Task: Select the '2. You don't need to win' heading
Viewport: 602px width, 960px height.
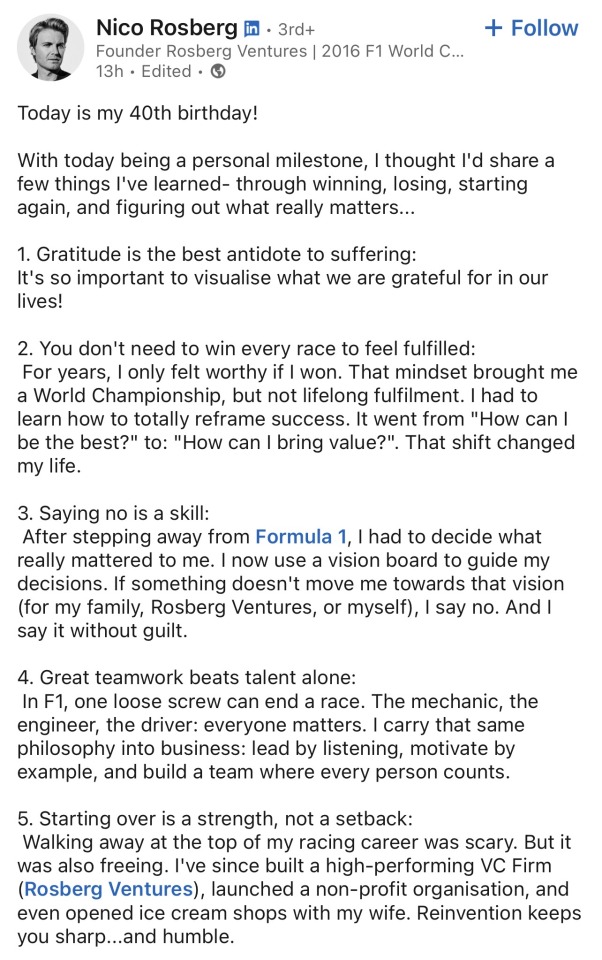Action: pyautogui.click(x=246, y=348)
